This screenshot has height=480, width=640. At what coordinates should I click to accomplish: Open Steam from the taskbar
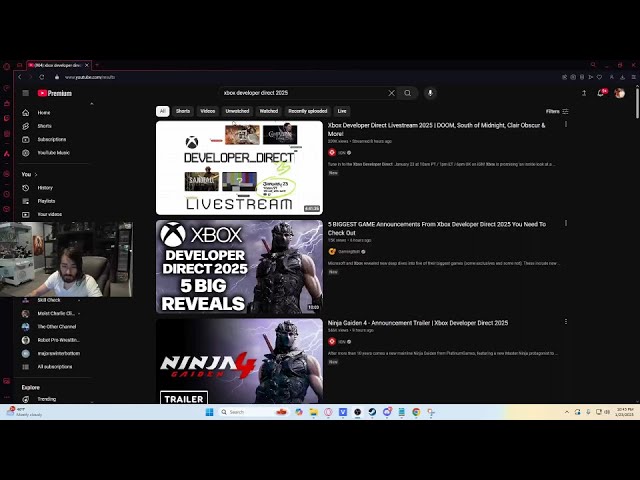point(372,412)
